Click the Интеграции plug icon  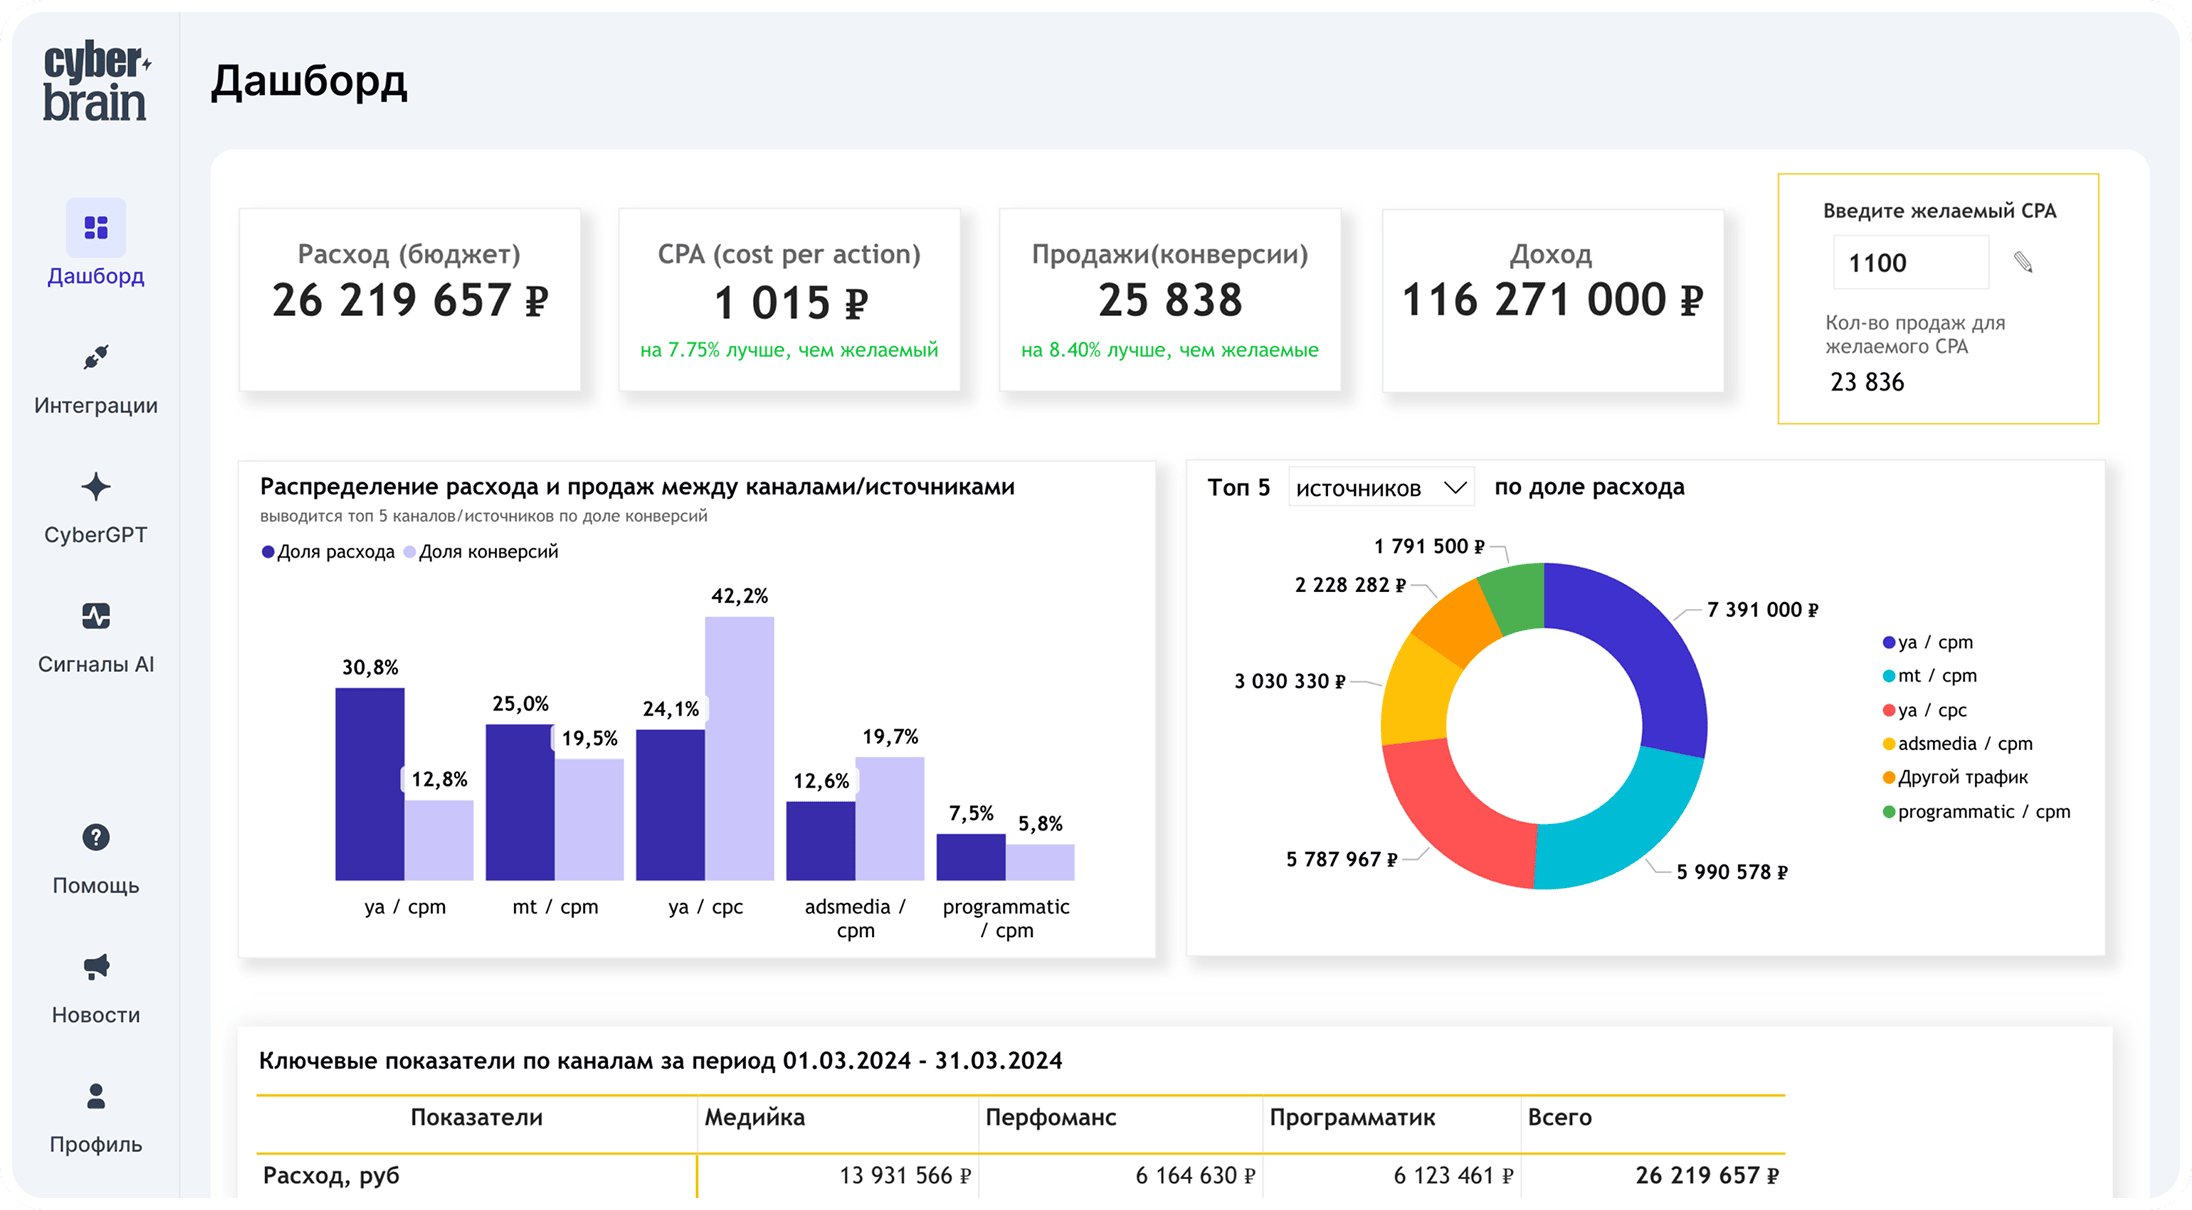(x=96, y=357)
